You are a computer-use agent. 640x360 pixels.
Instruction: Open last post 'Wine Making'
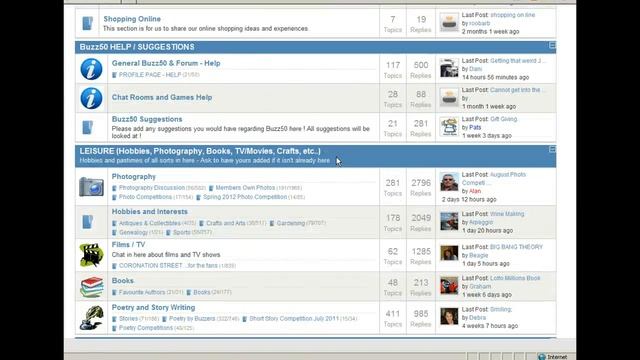[x=507, y=214]
